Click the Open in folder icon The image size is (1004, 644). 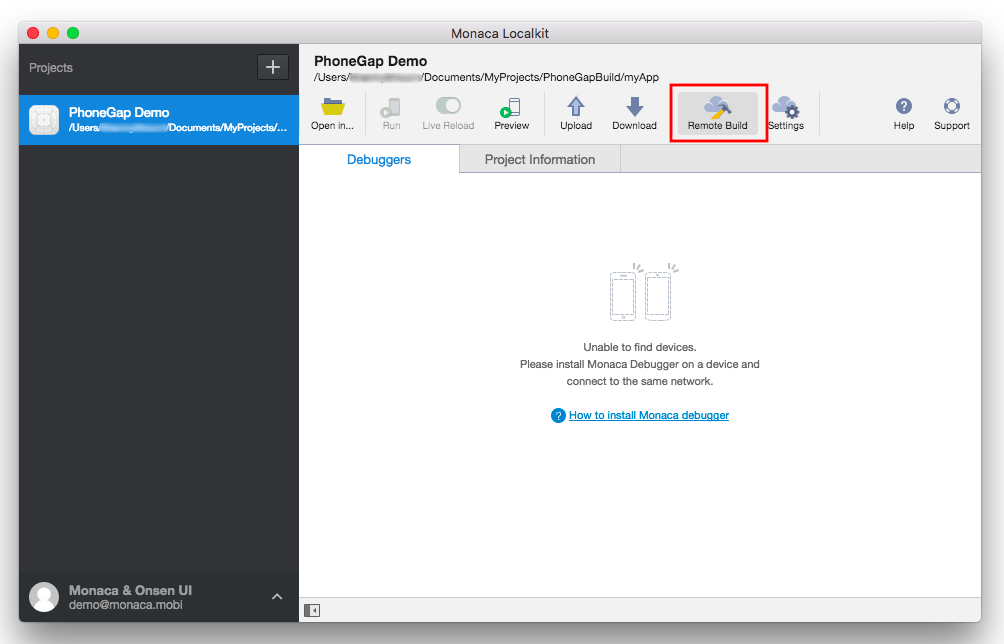332,108
